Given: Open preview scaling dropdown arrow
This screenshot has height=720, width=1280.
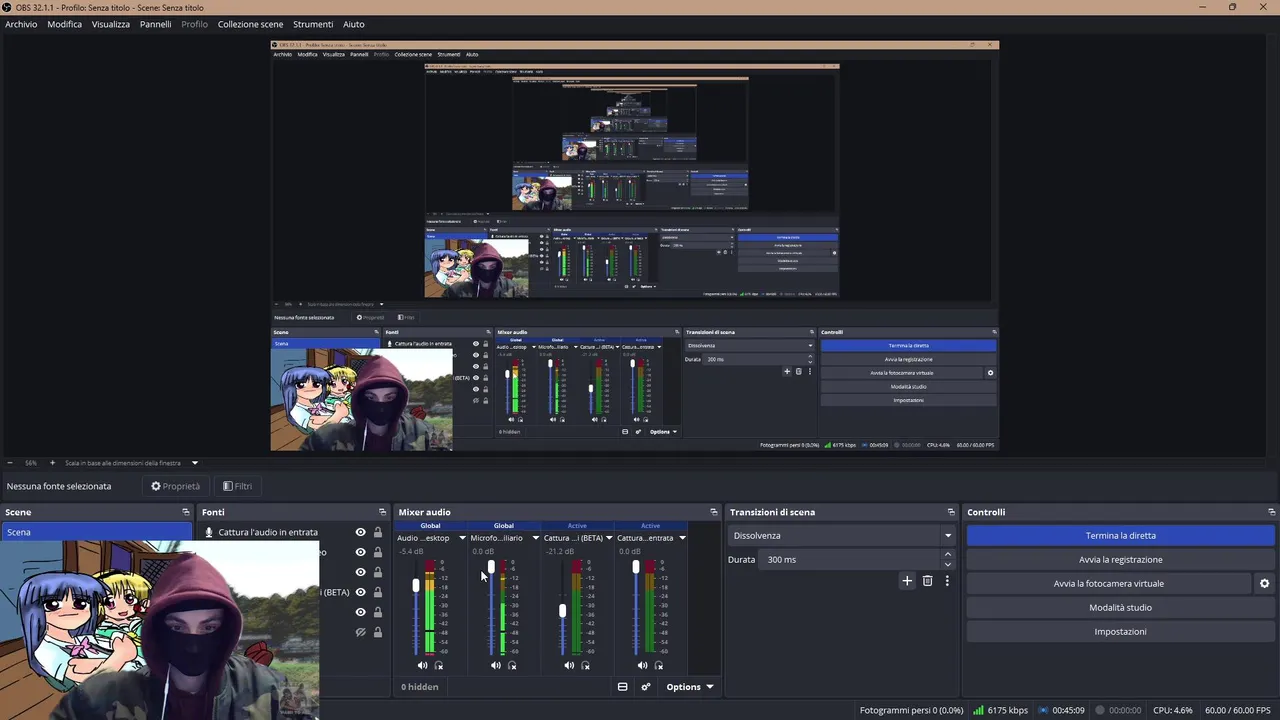Looking at the screenshot, I should [x=195, y=463].
